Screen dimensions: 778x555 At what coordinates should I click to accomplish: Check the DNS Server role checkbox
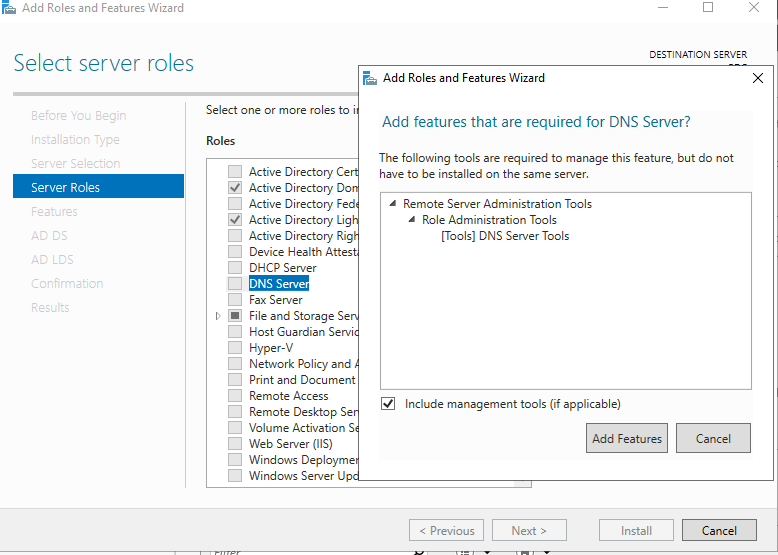coord(235,284)
